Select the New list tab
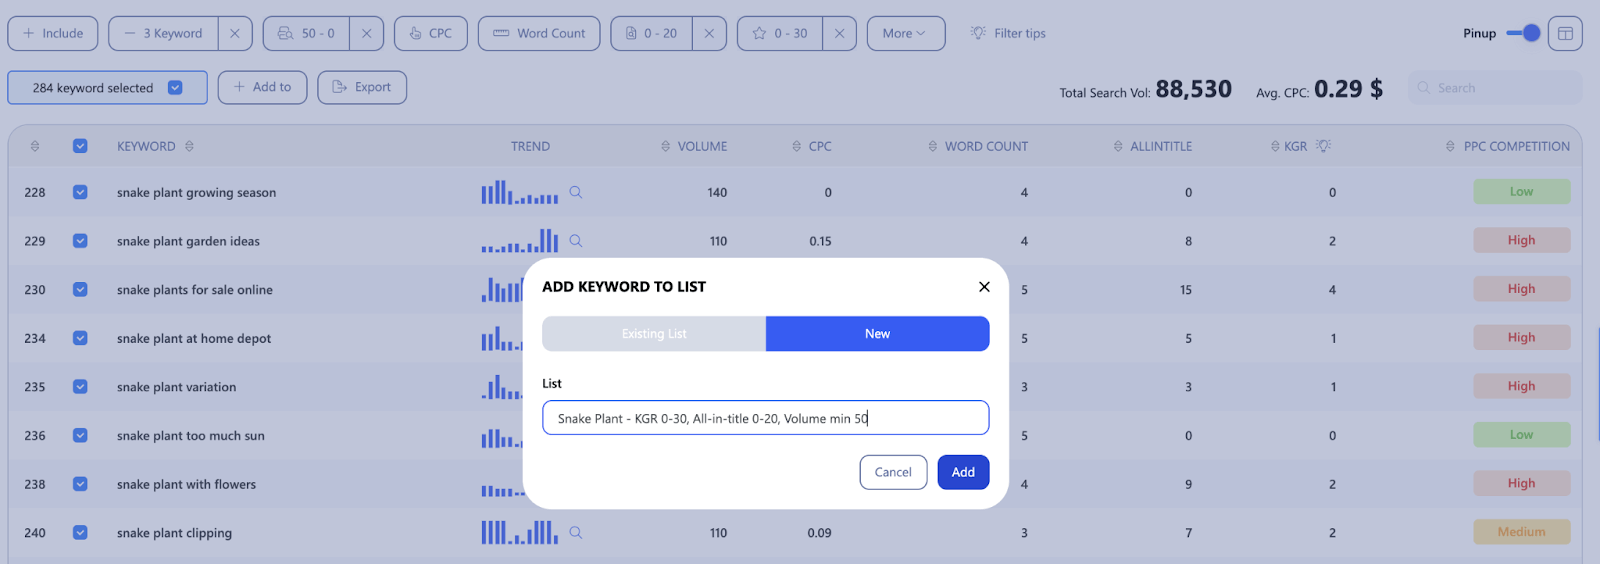The height and width of the screenshot is (564, 1600). point(877,334)
